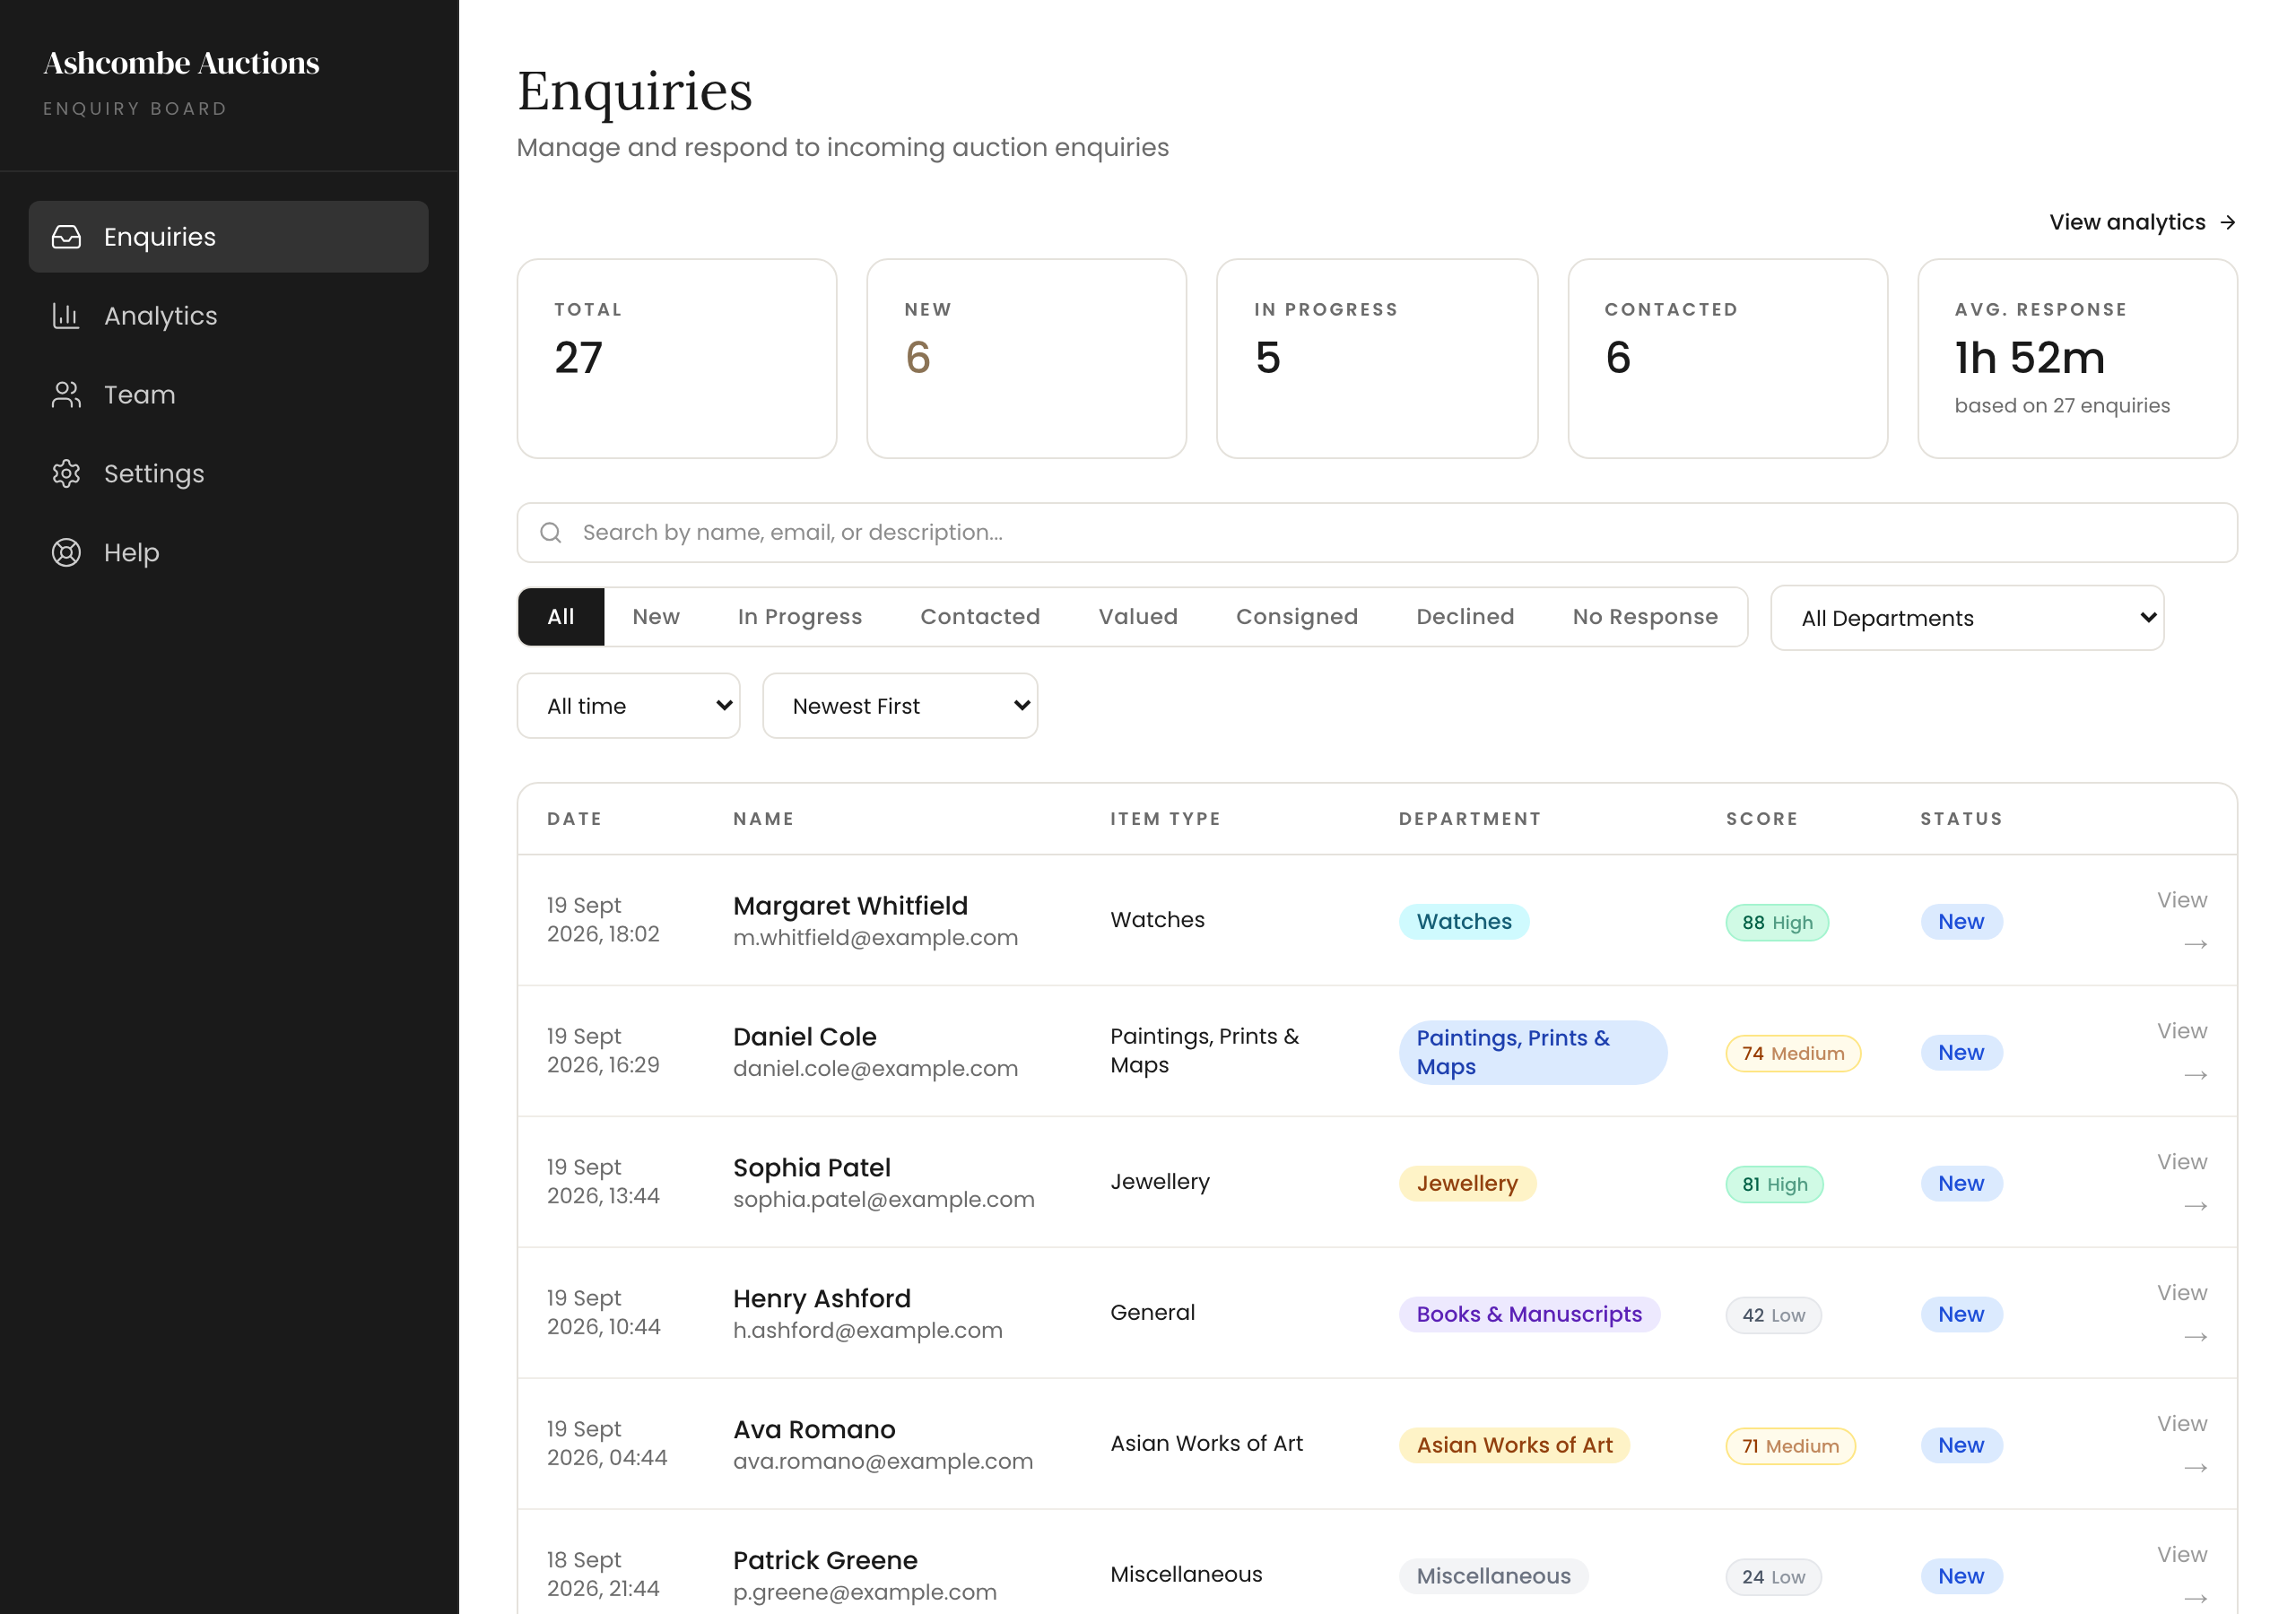This screenshot has height=1614, width=2296.
Task: Click the View arrow for Daniel Cole
Action: click(2195, 1075)
